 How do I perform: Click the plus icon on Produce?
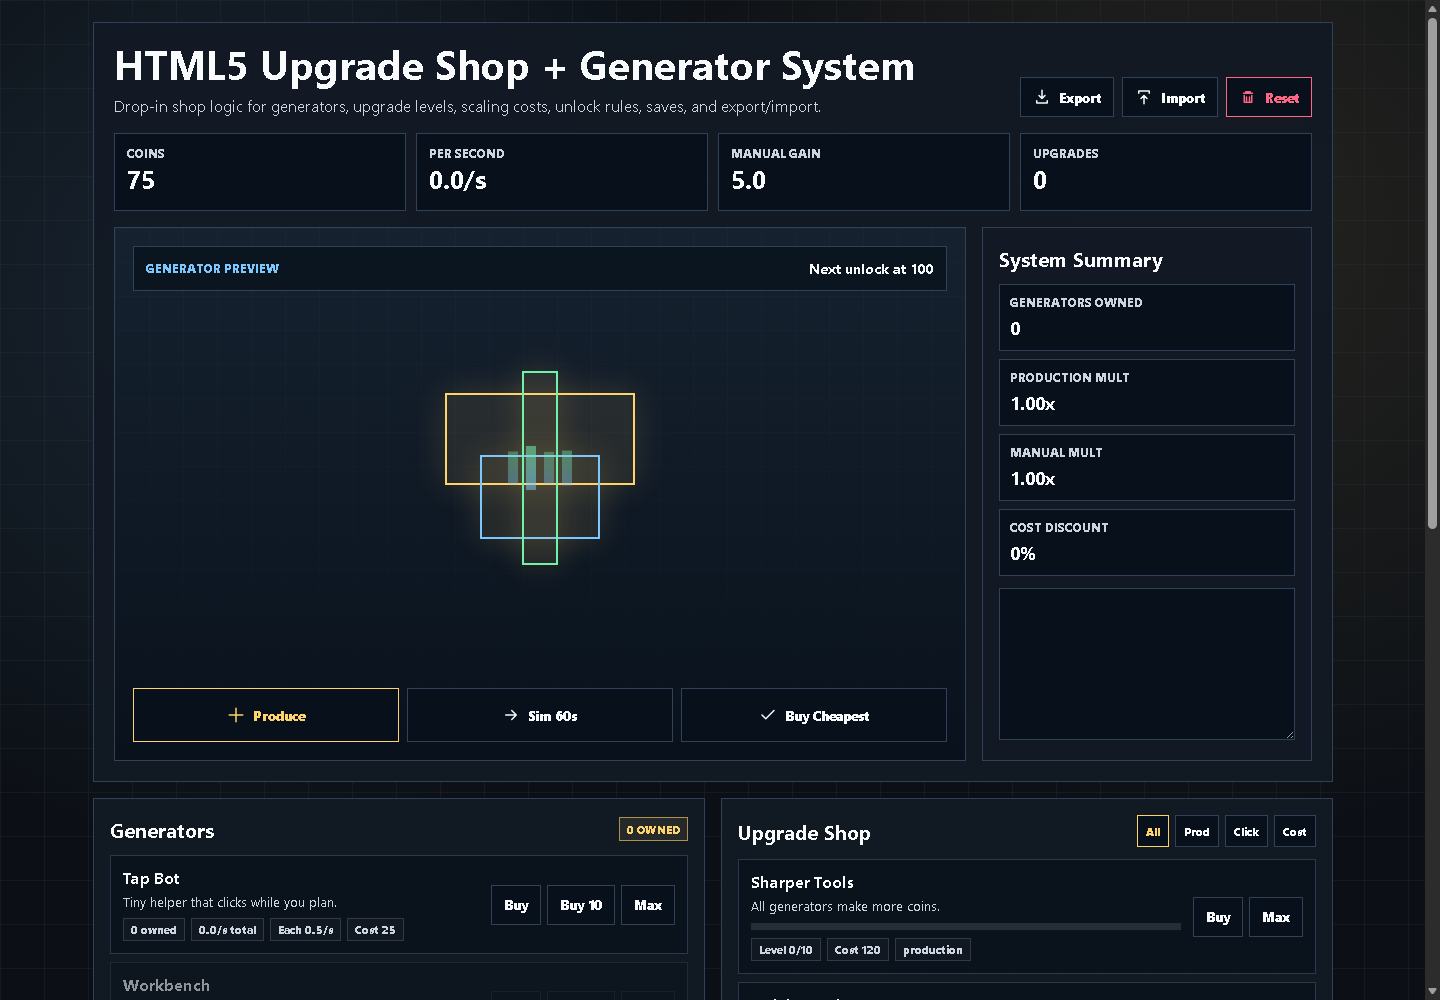pyautogui.click(x=236, y=715)
